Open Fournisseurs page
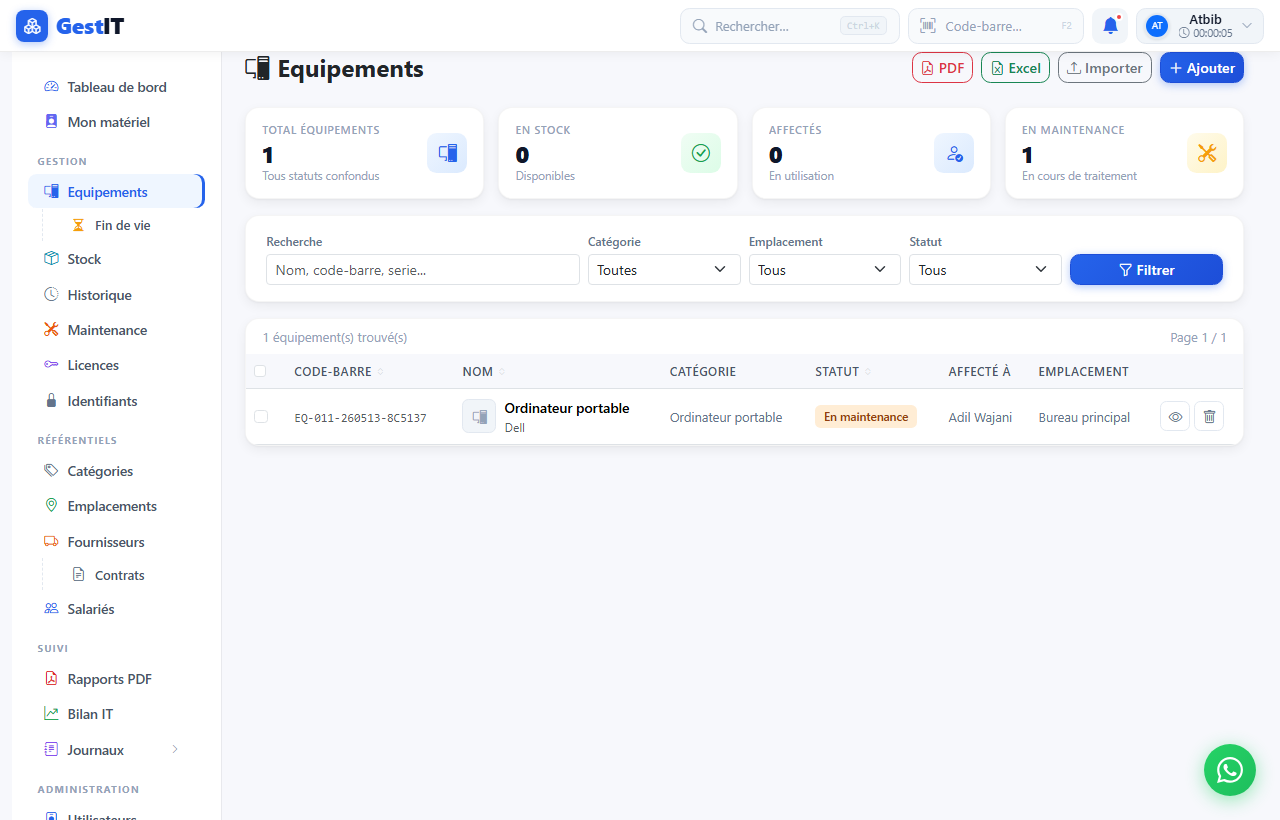 click(x=116, y=542)
